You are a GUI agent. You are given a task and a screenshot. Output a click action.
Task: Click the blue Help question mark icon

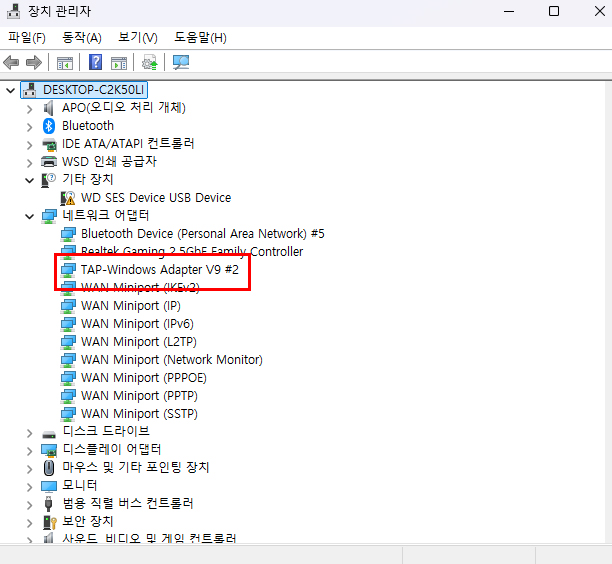click(x=96, y=62)
